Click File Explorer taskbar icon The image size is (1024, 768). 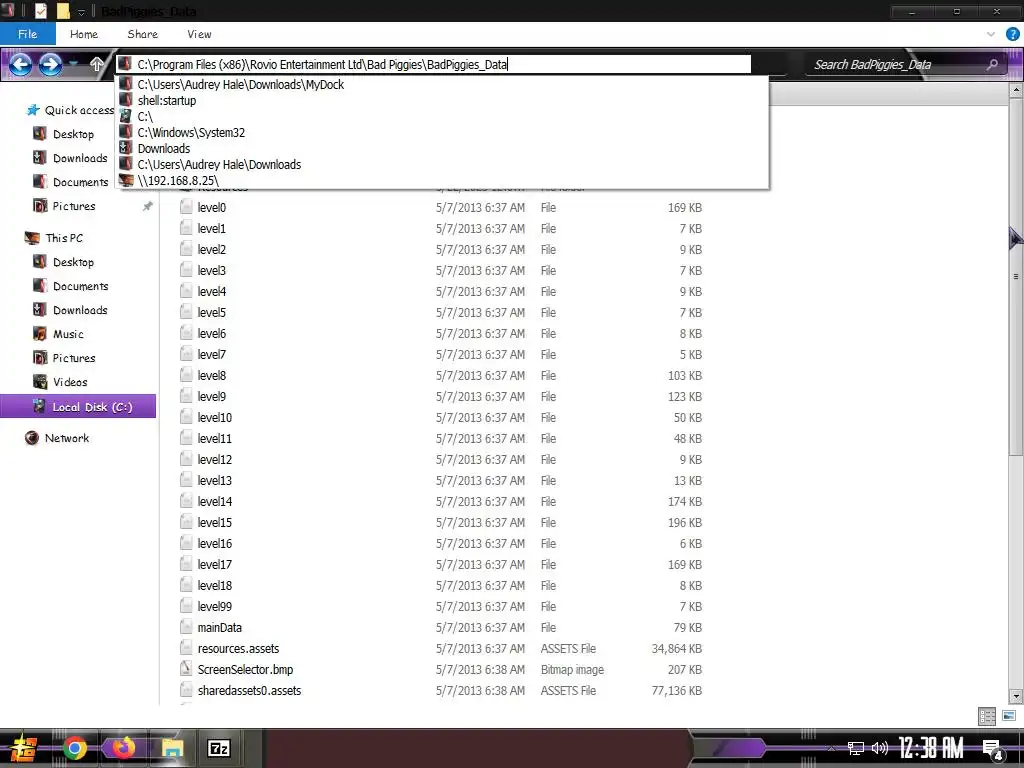tap(172, 748)
